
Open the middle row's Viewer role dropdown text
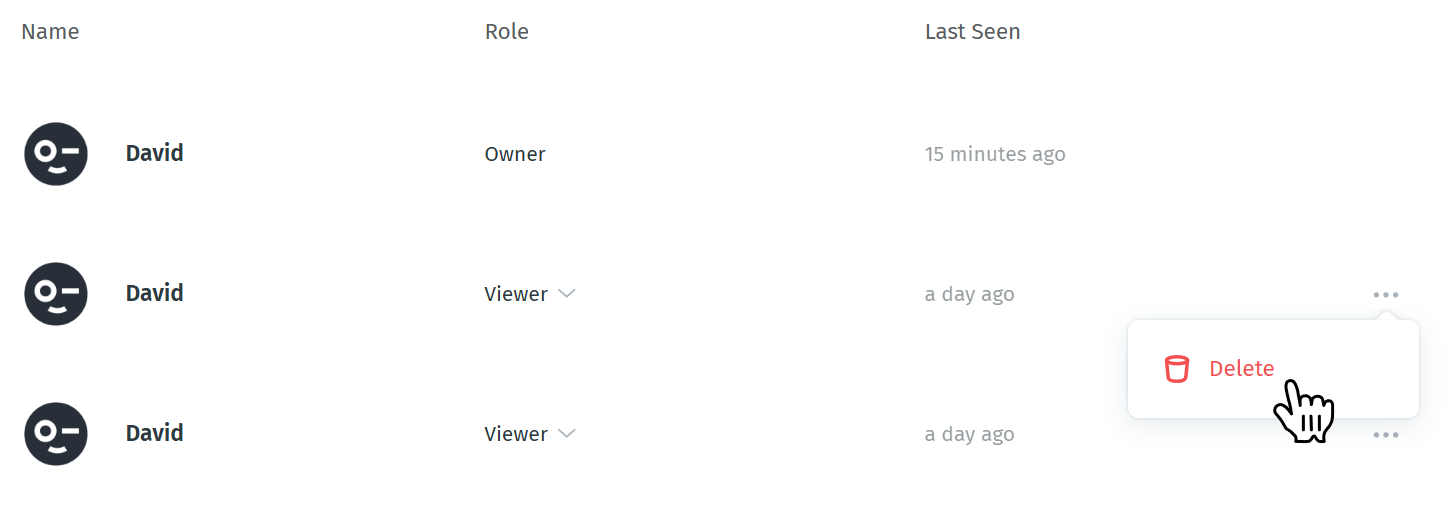coord(516,294)
